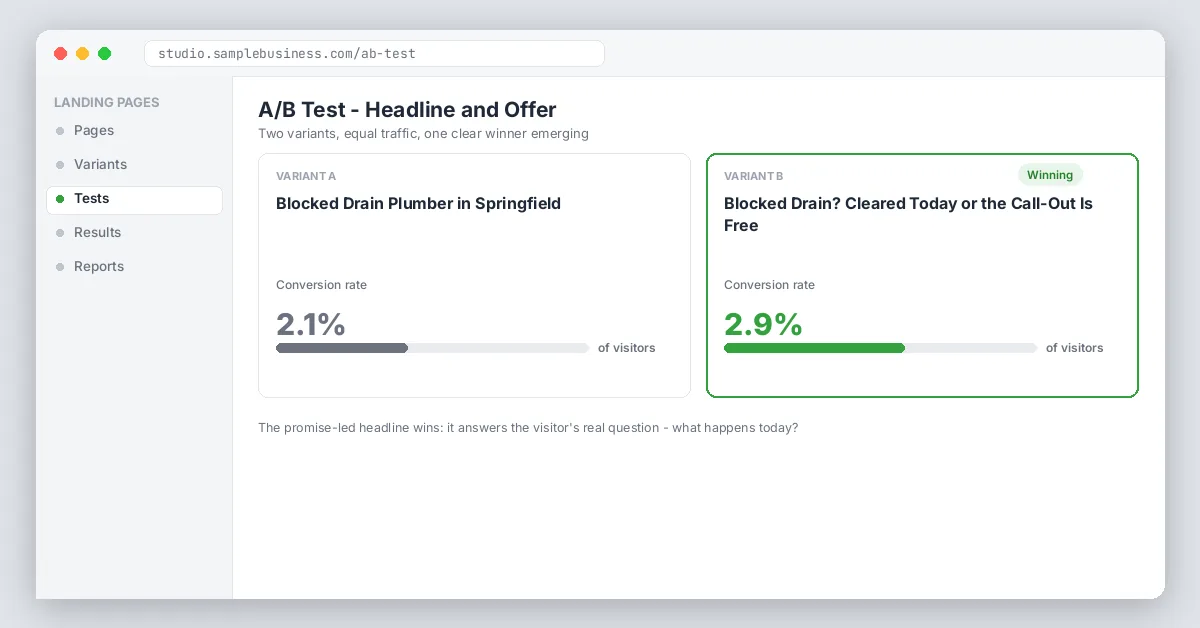This screenshot has height=628, width=1200.
Task: Click 'of visitors' text in Variant B
Action: coord(1075,348)
